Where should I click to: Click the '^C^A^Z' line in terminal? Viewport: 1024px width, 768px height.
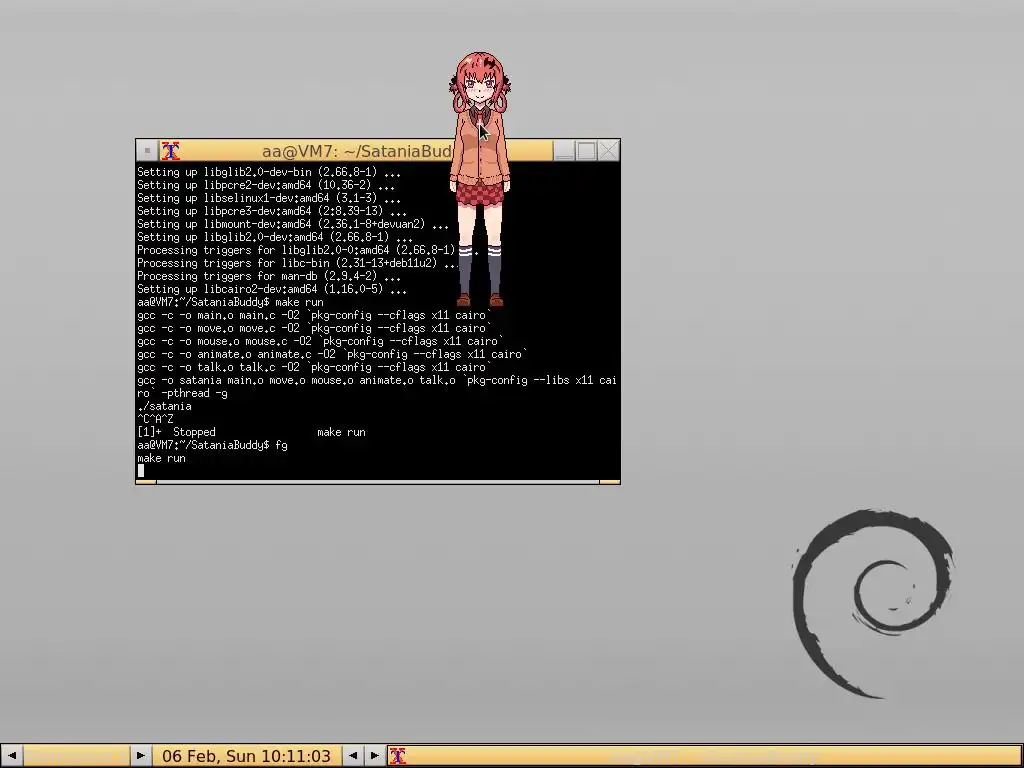(155, 419)
